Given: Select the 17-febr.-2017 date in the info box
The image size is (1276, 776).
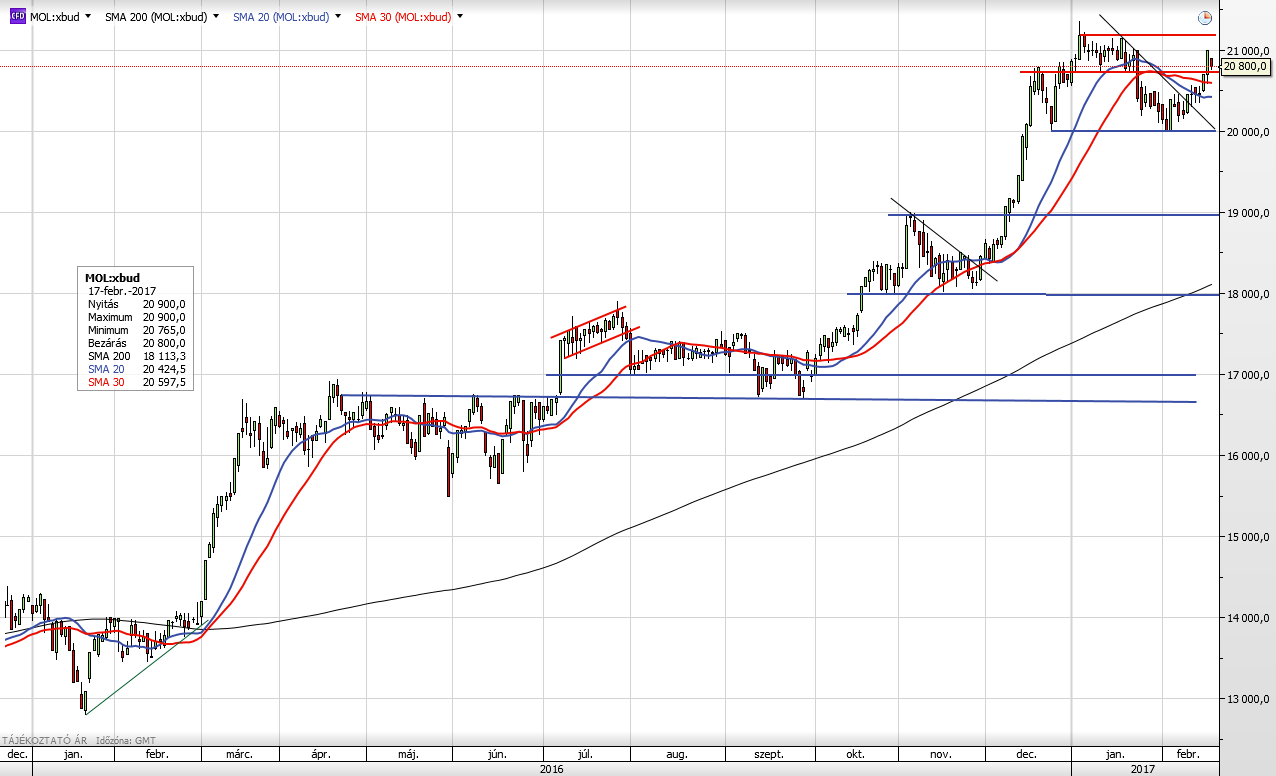Looking at the screenshot, I should click(121, 290).
